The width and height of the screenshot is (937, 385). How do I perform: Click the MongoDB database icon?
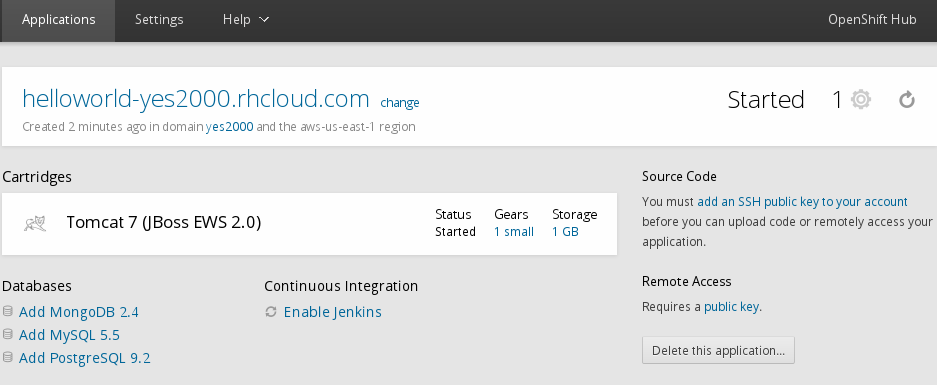click(8, 311)
